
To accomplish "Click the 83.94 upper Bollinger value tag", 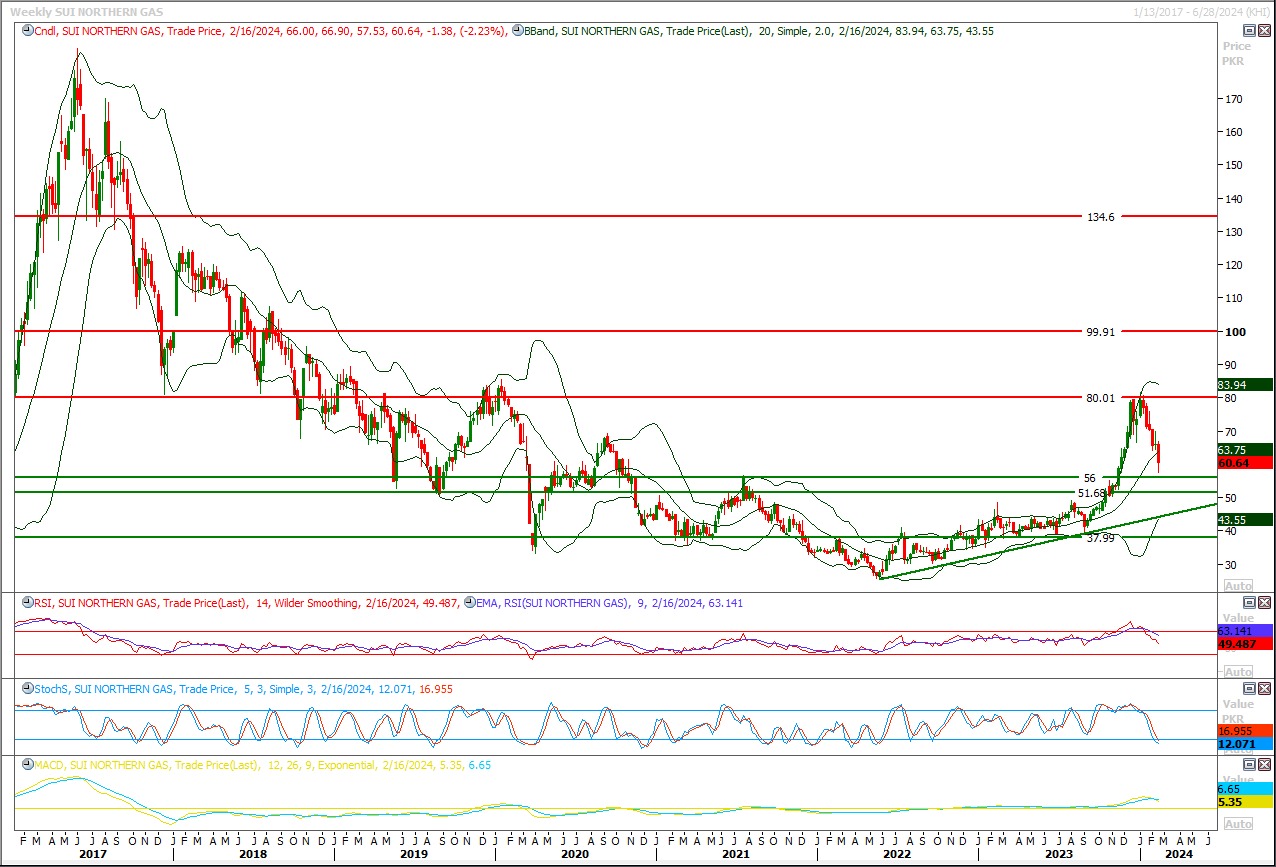I will [1244, 385].
